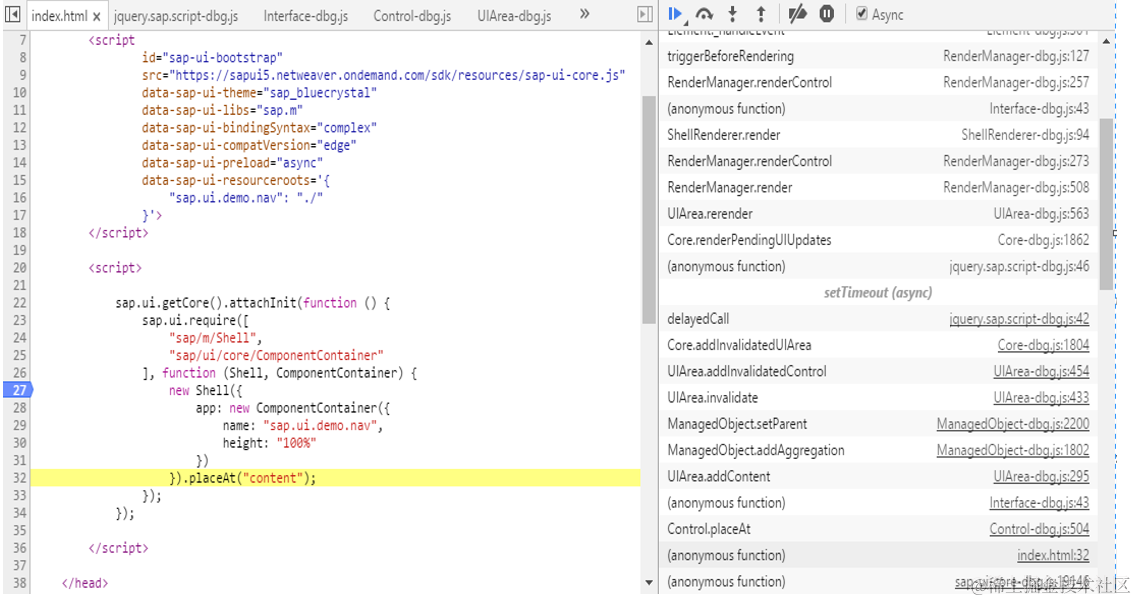The height and width of the screenshot is (602, 1137).
Task: Open the index.html tab
Action: point(59,16)
